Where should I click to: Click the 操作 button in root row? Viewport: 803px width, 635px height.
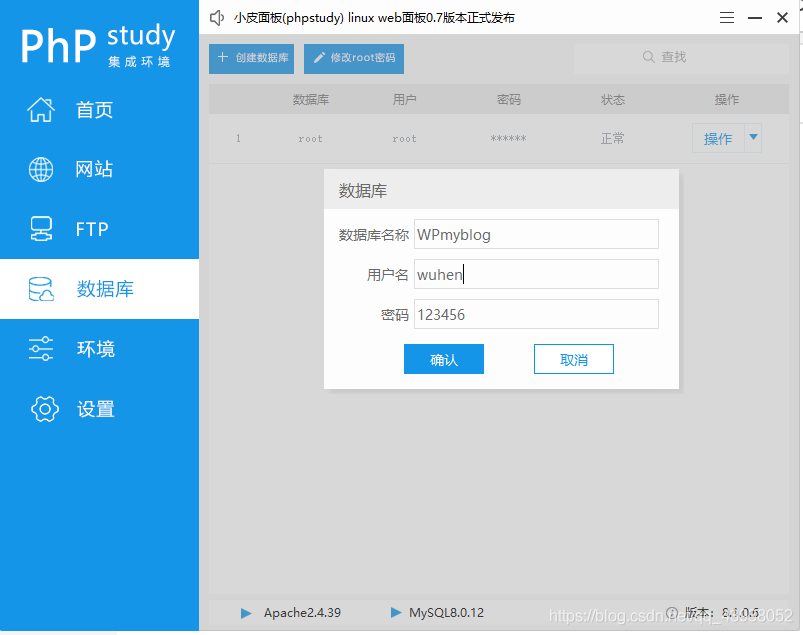tap(718, 138)
